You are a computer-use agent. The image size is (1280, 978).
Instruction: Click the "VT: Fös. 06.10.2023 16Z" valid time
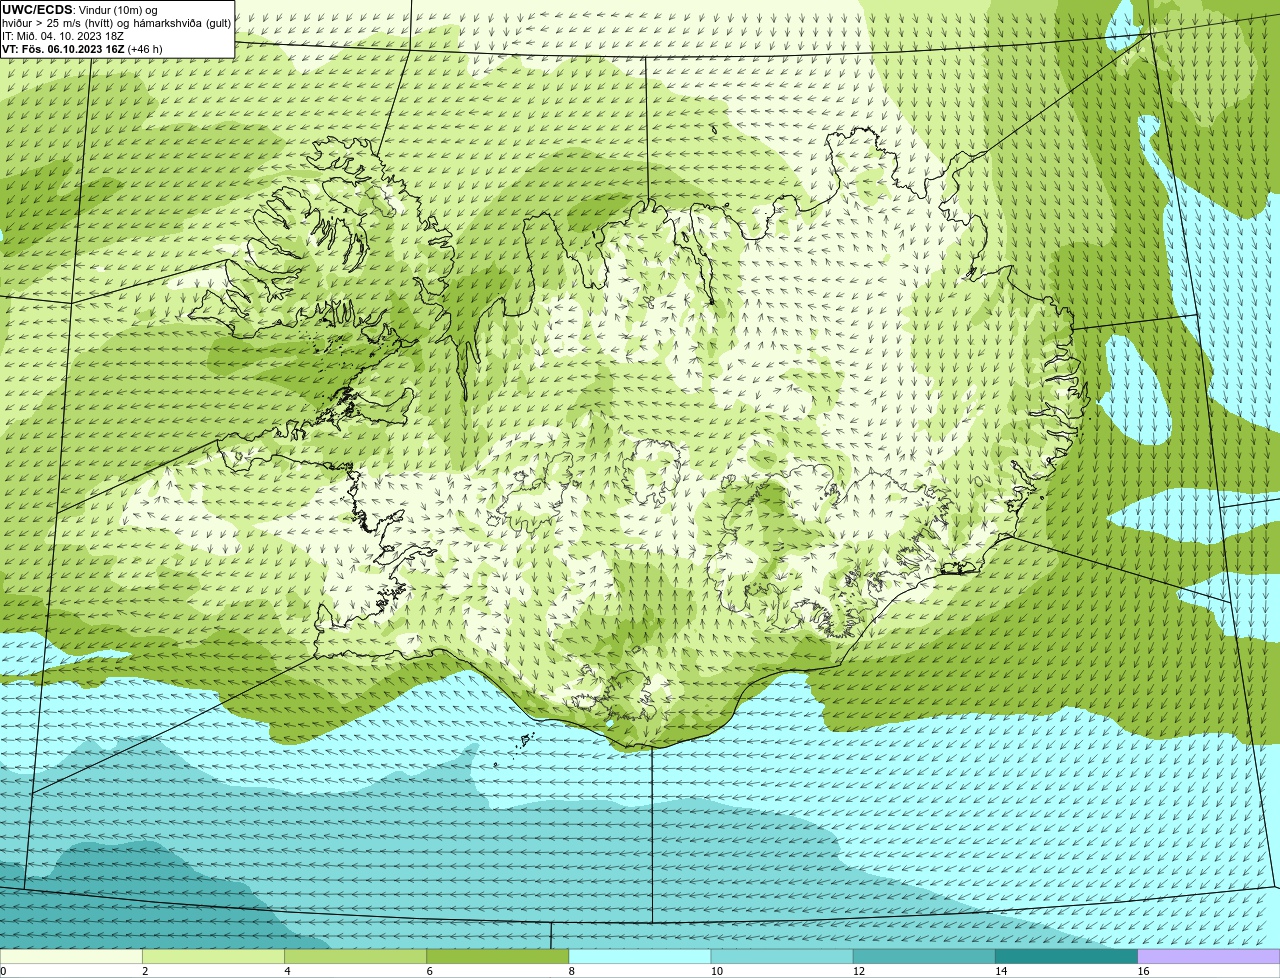click(63, 49)
